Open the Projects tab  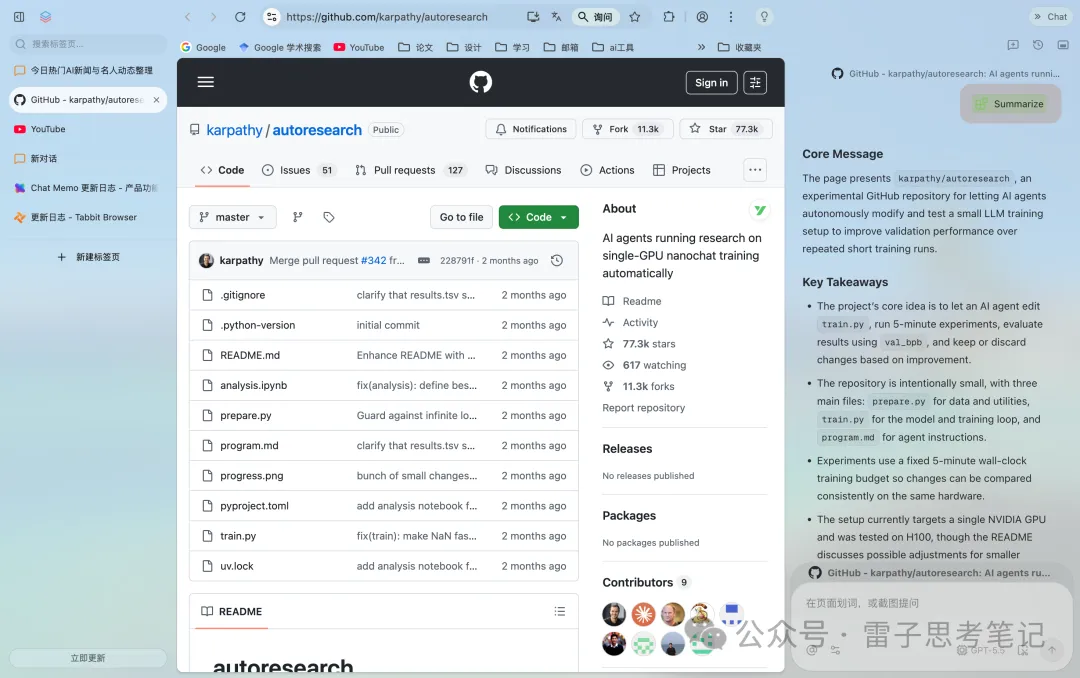(682, 170)
